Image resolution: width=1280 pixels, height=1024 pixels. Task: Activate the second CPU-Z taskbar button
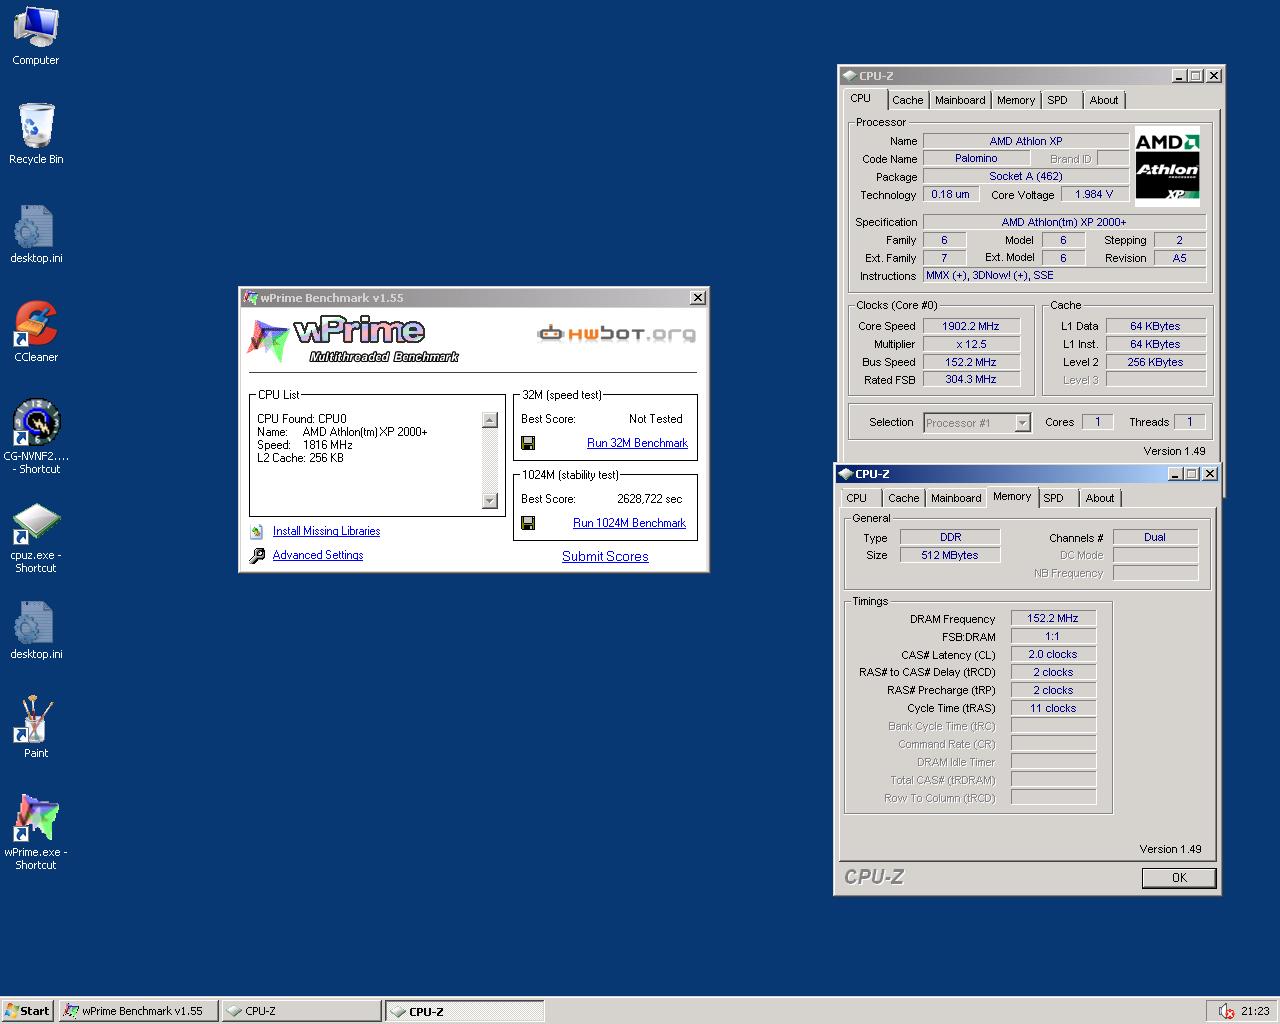click(x=465, y=1011)
